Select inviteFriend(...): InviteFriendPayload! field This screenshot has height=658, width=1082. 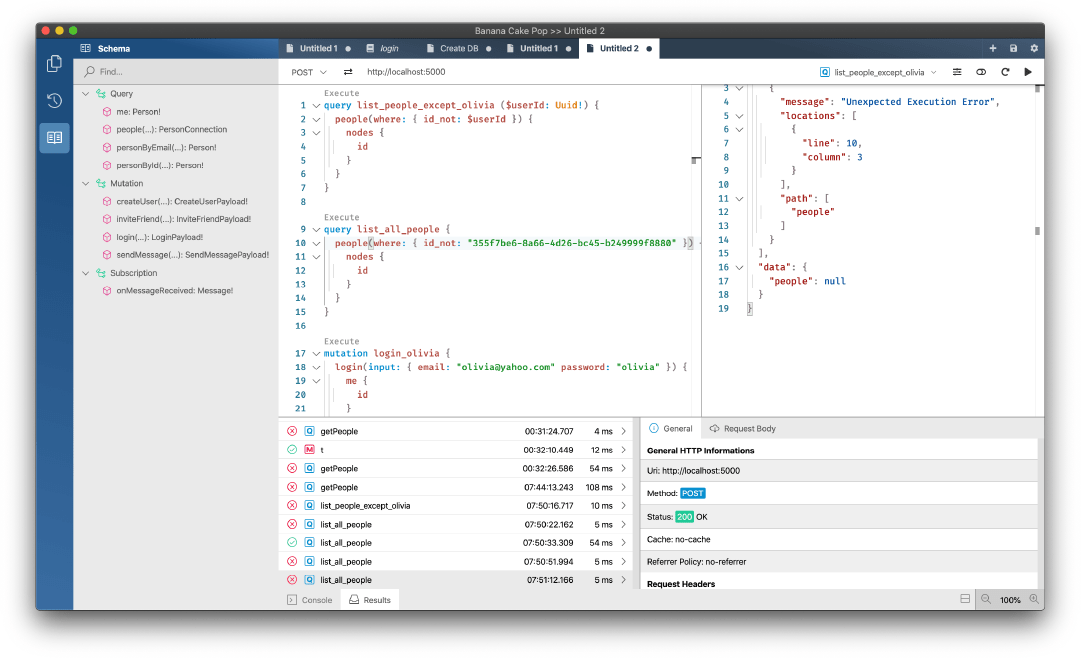184,219
